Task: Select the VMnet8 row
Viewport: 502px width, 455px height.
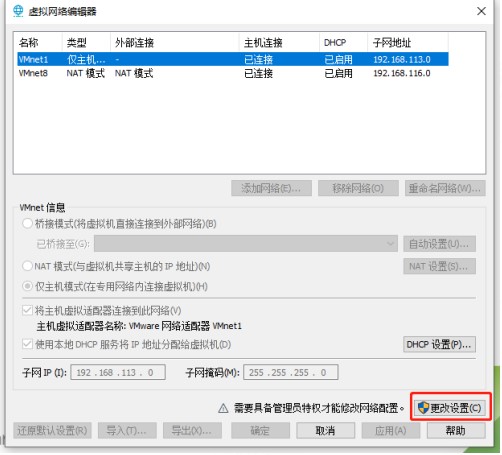Action: [x=233, y=73]
